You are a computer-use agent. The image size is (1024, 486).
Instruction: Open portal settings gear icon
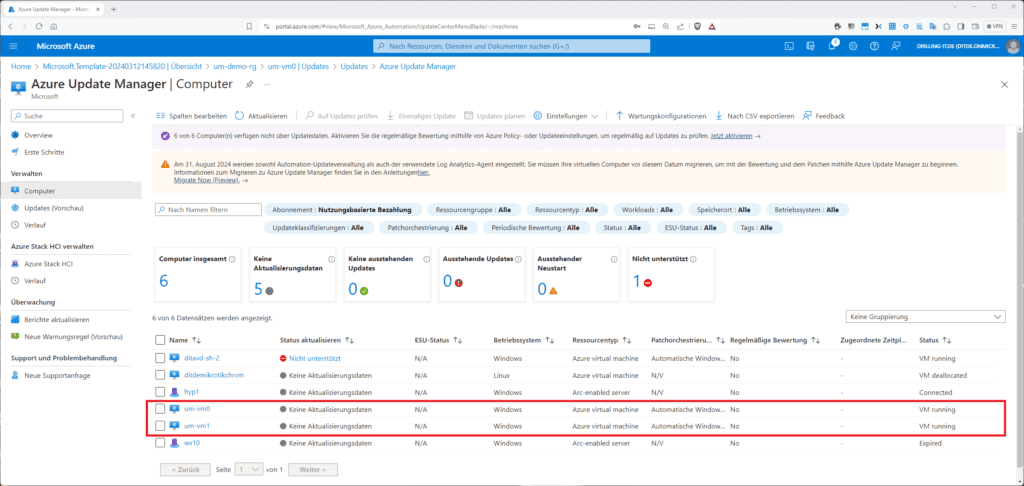[853, 46]
